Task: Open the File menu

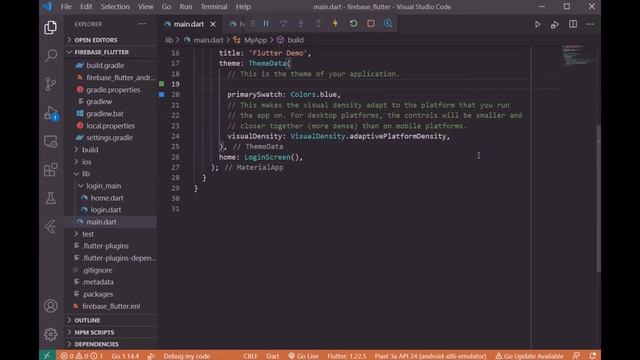Action: pyautogui.click(x=66, y=7)
